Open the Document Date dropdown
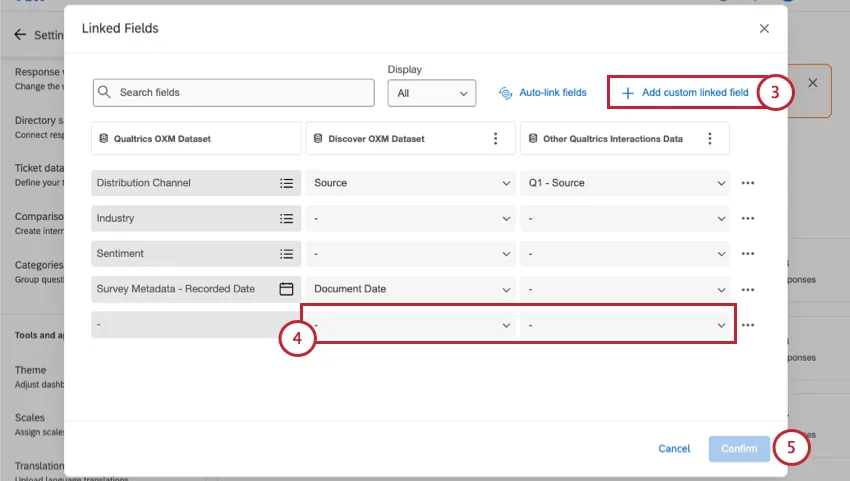The image size is (850, 481). (410, 289)
